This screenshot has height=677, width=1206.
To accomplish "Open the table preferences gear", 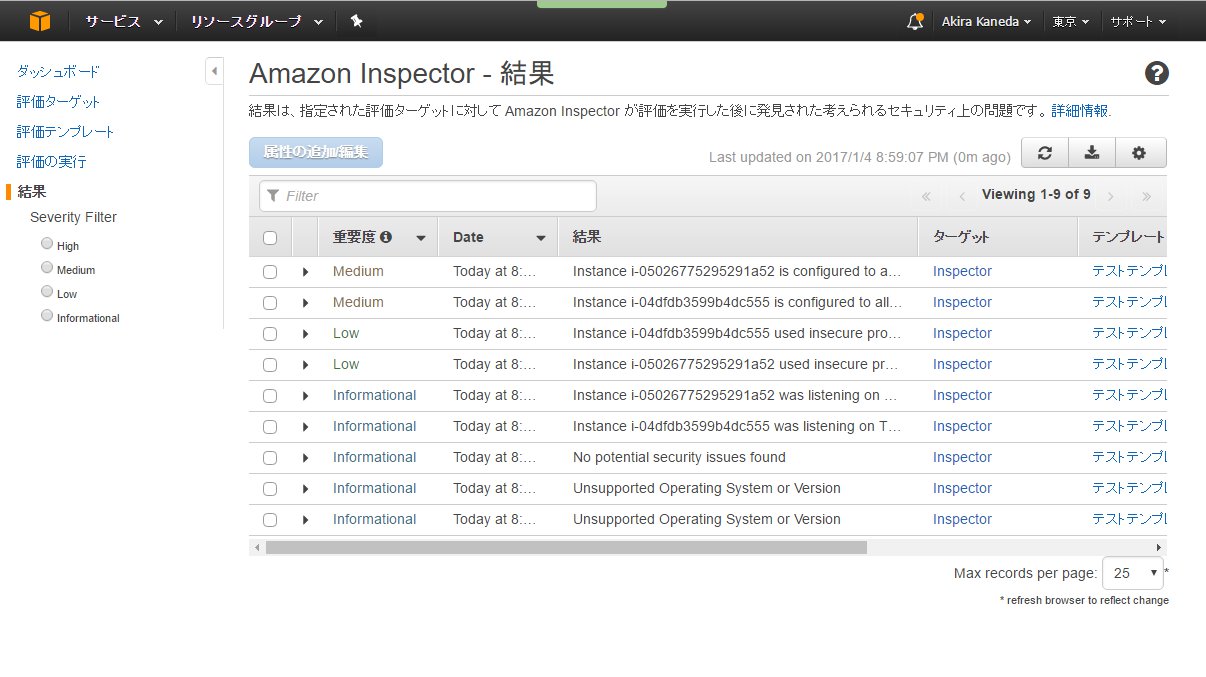I will pyautogui.click(x=1140, y=152).
